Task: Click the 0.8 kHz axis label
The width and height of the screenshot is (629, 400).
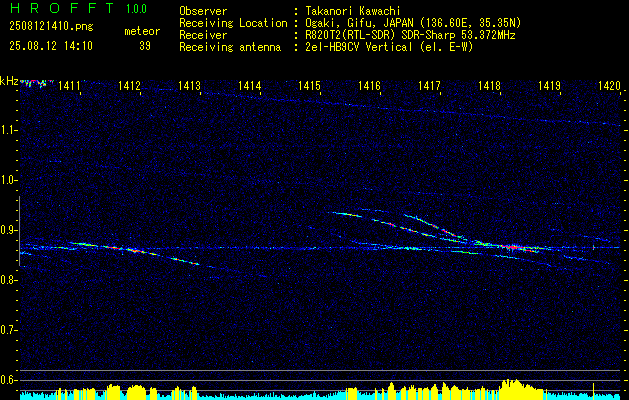Action: tap(7, 280)
